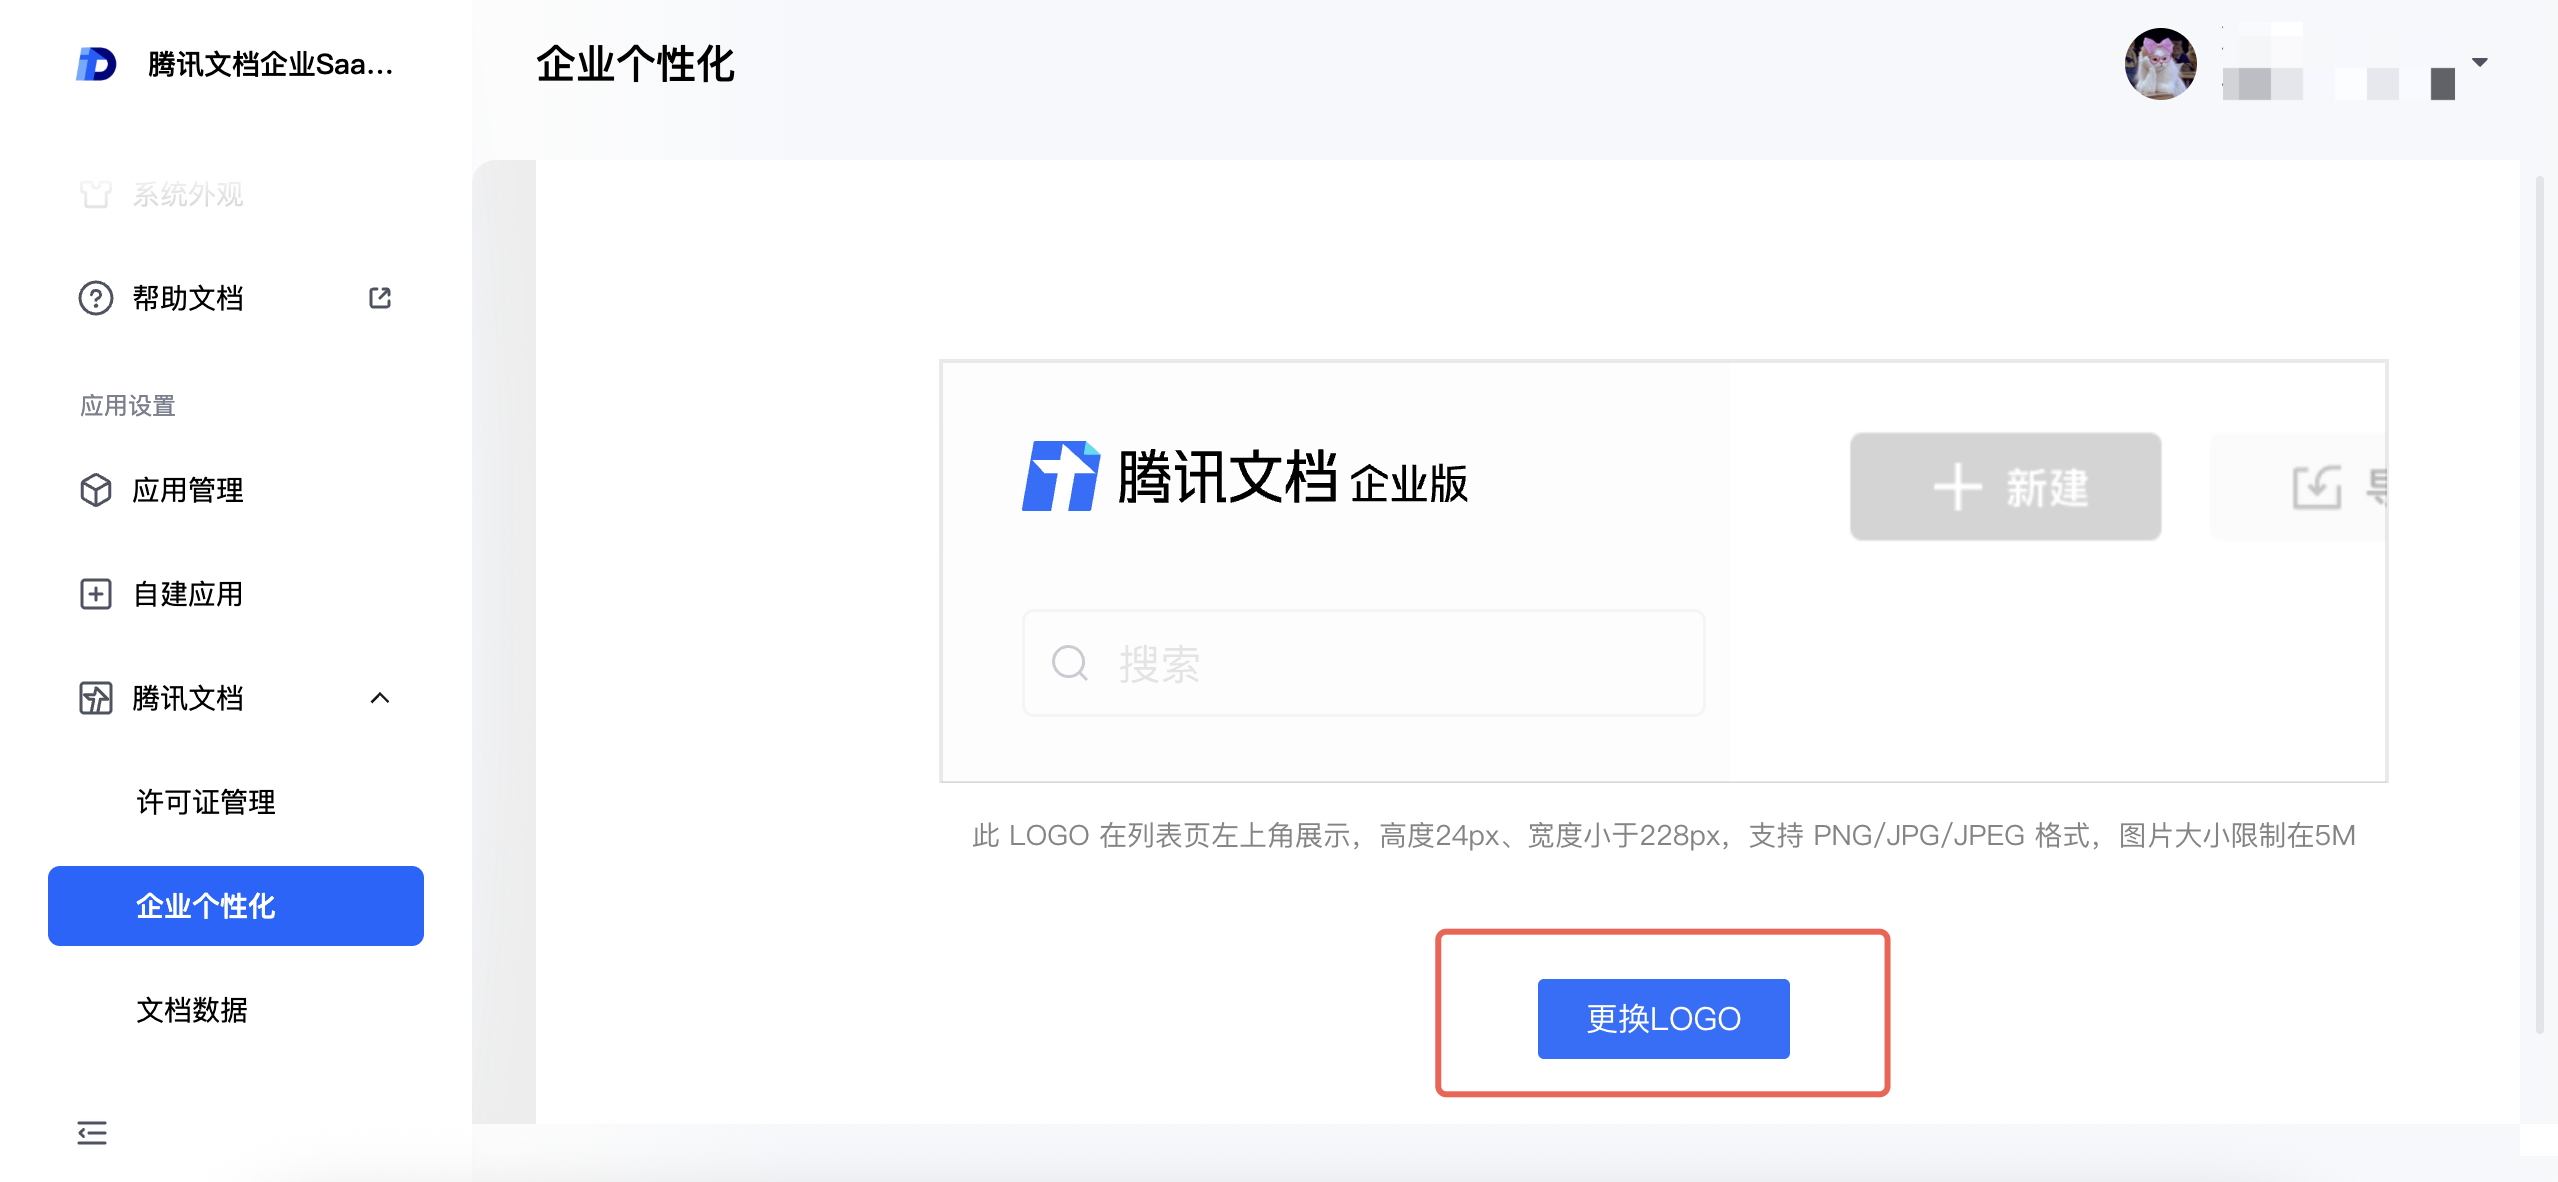Click the 新建 button in preview
Viewport: 2558px width, 1182px height.
pyautogui.click(x=2005, y=487)
